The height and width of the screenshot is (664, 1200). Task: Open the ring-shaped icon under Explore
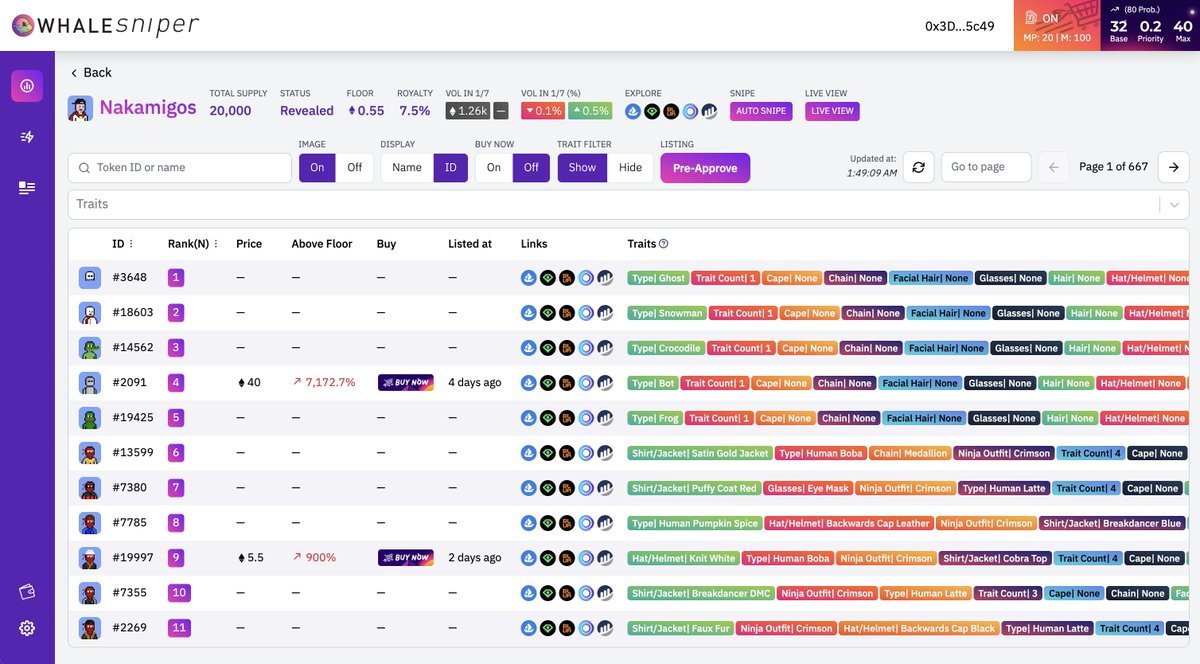690,111
